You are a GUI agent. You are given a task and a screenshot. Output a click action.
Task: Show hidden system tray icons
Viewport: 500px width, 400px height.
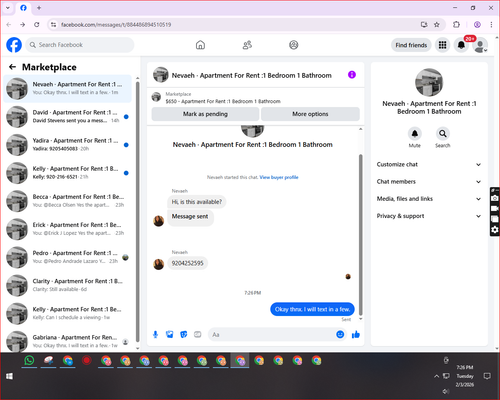pyautogui.click(x=436, y=376)
